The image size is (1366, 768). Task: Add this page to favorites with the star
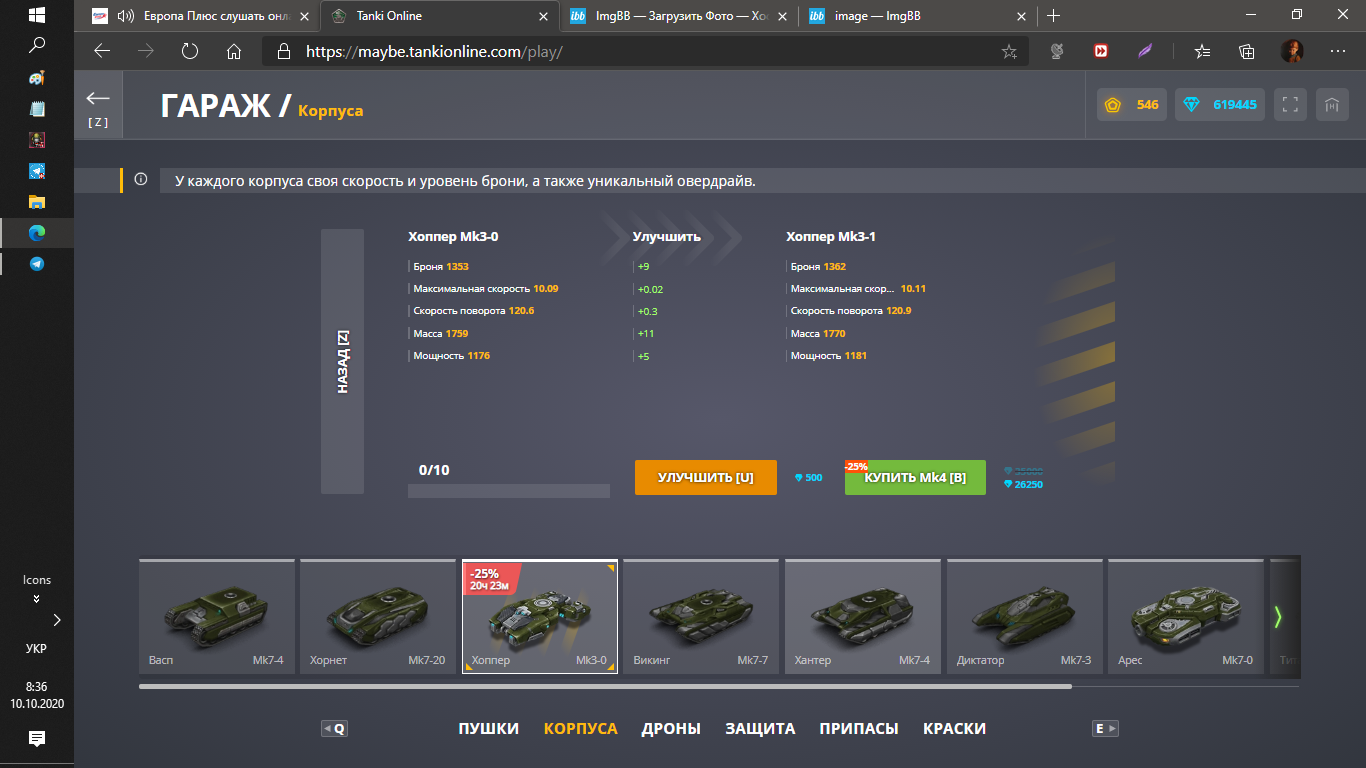tap(1009, 51)
